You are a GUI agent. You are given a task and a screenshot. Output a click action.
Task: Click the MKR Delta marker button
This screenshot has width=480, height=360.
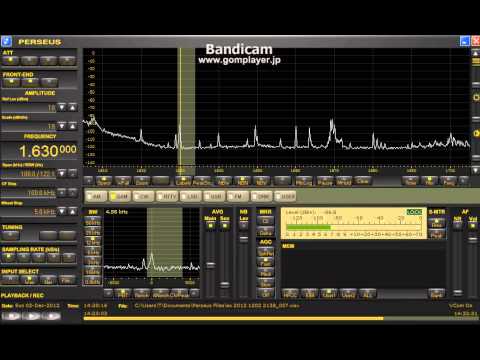coord(265,232)
